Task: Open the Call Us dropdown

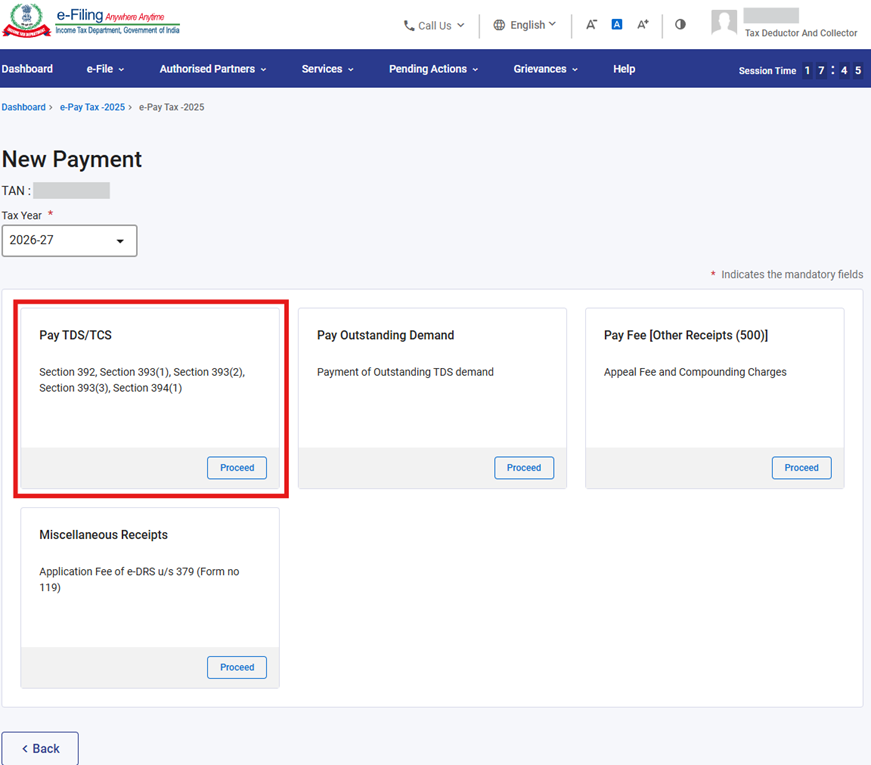Action: point(434,26)
